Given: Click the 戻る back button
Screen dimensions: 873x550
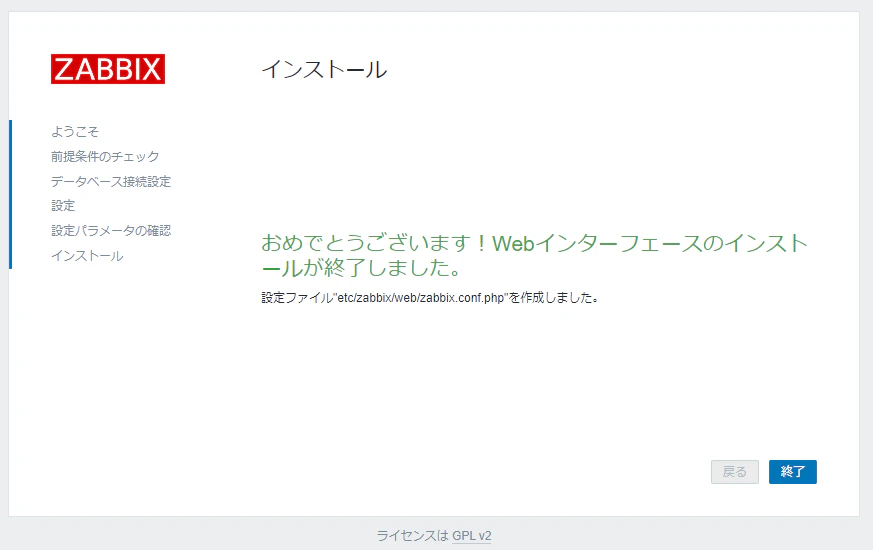Looking at the screenshot, I should [x=734, y=472].
